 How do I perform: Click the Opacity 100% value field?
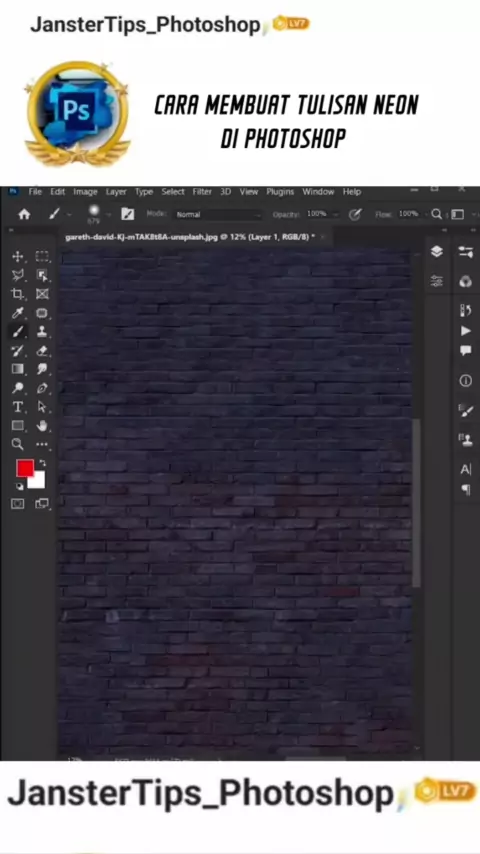[x=317, y=214]
